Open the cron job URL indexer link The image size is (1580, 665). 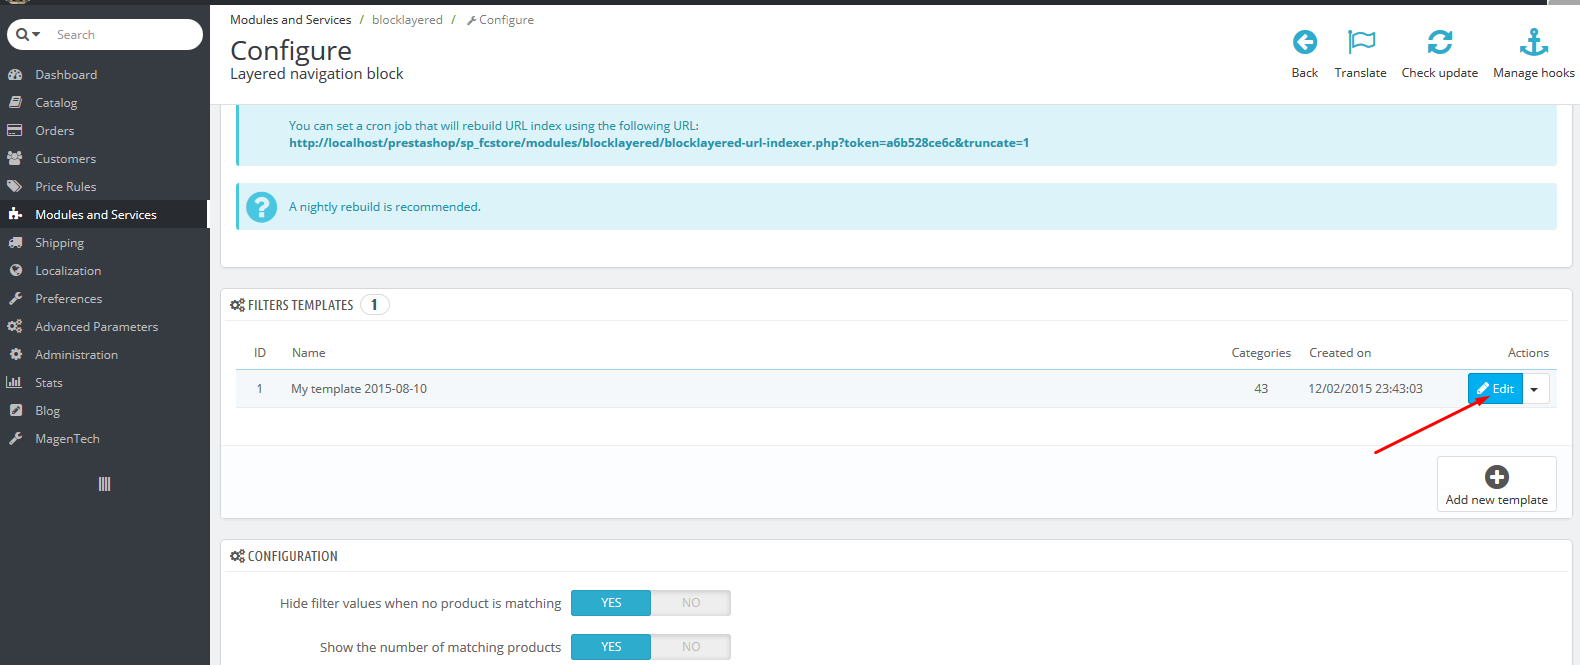pos(659,143)
